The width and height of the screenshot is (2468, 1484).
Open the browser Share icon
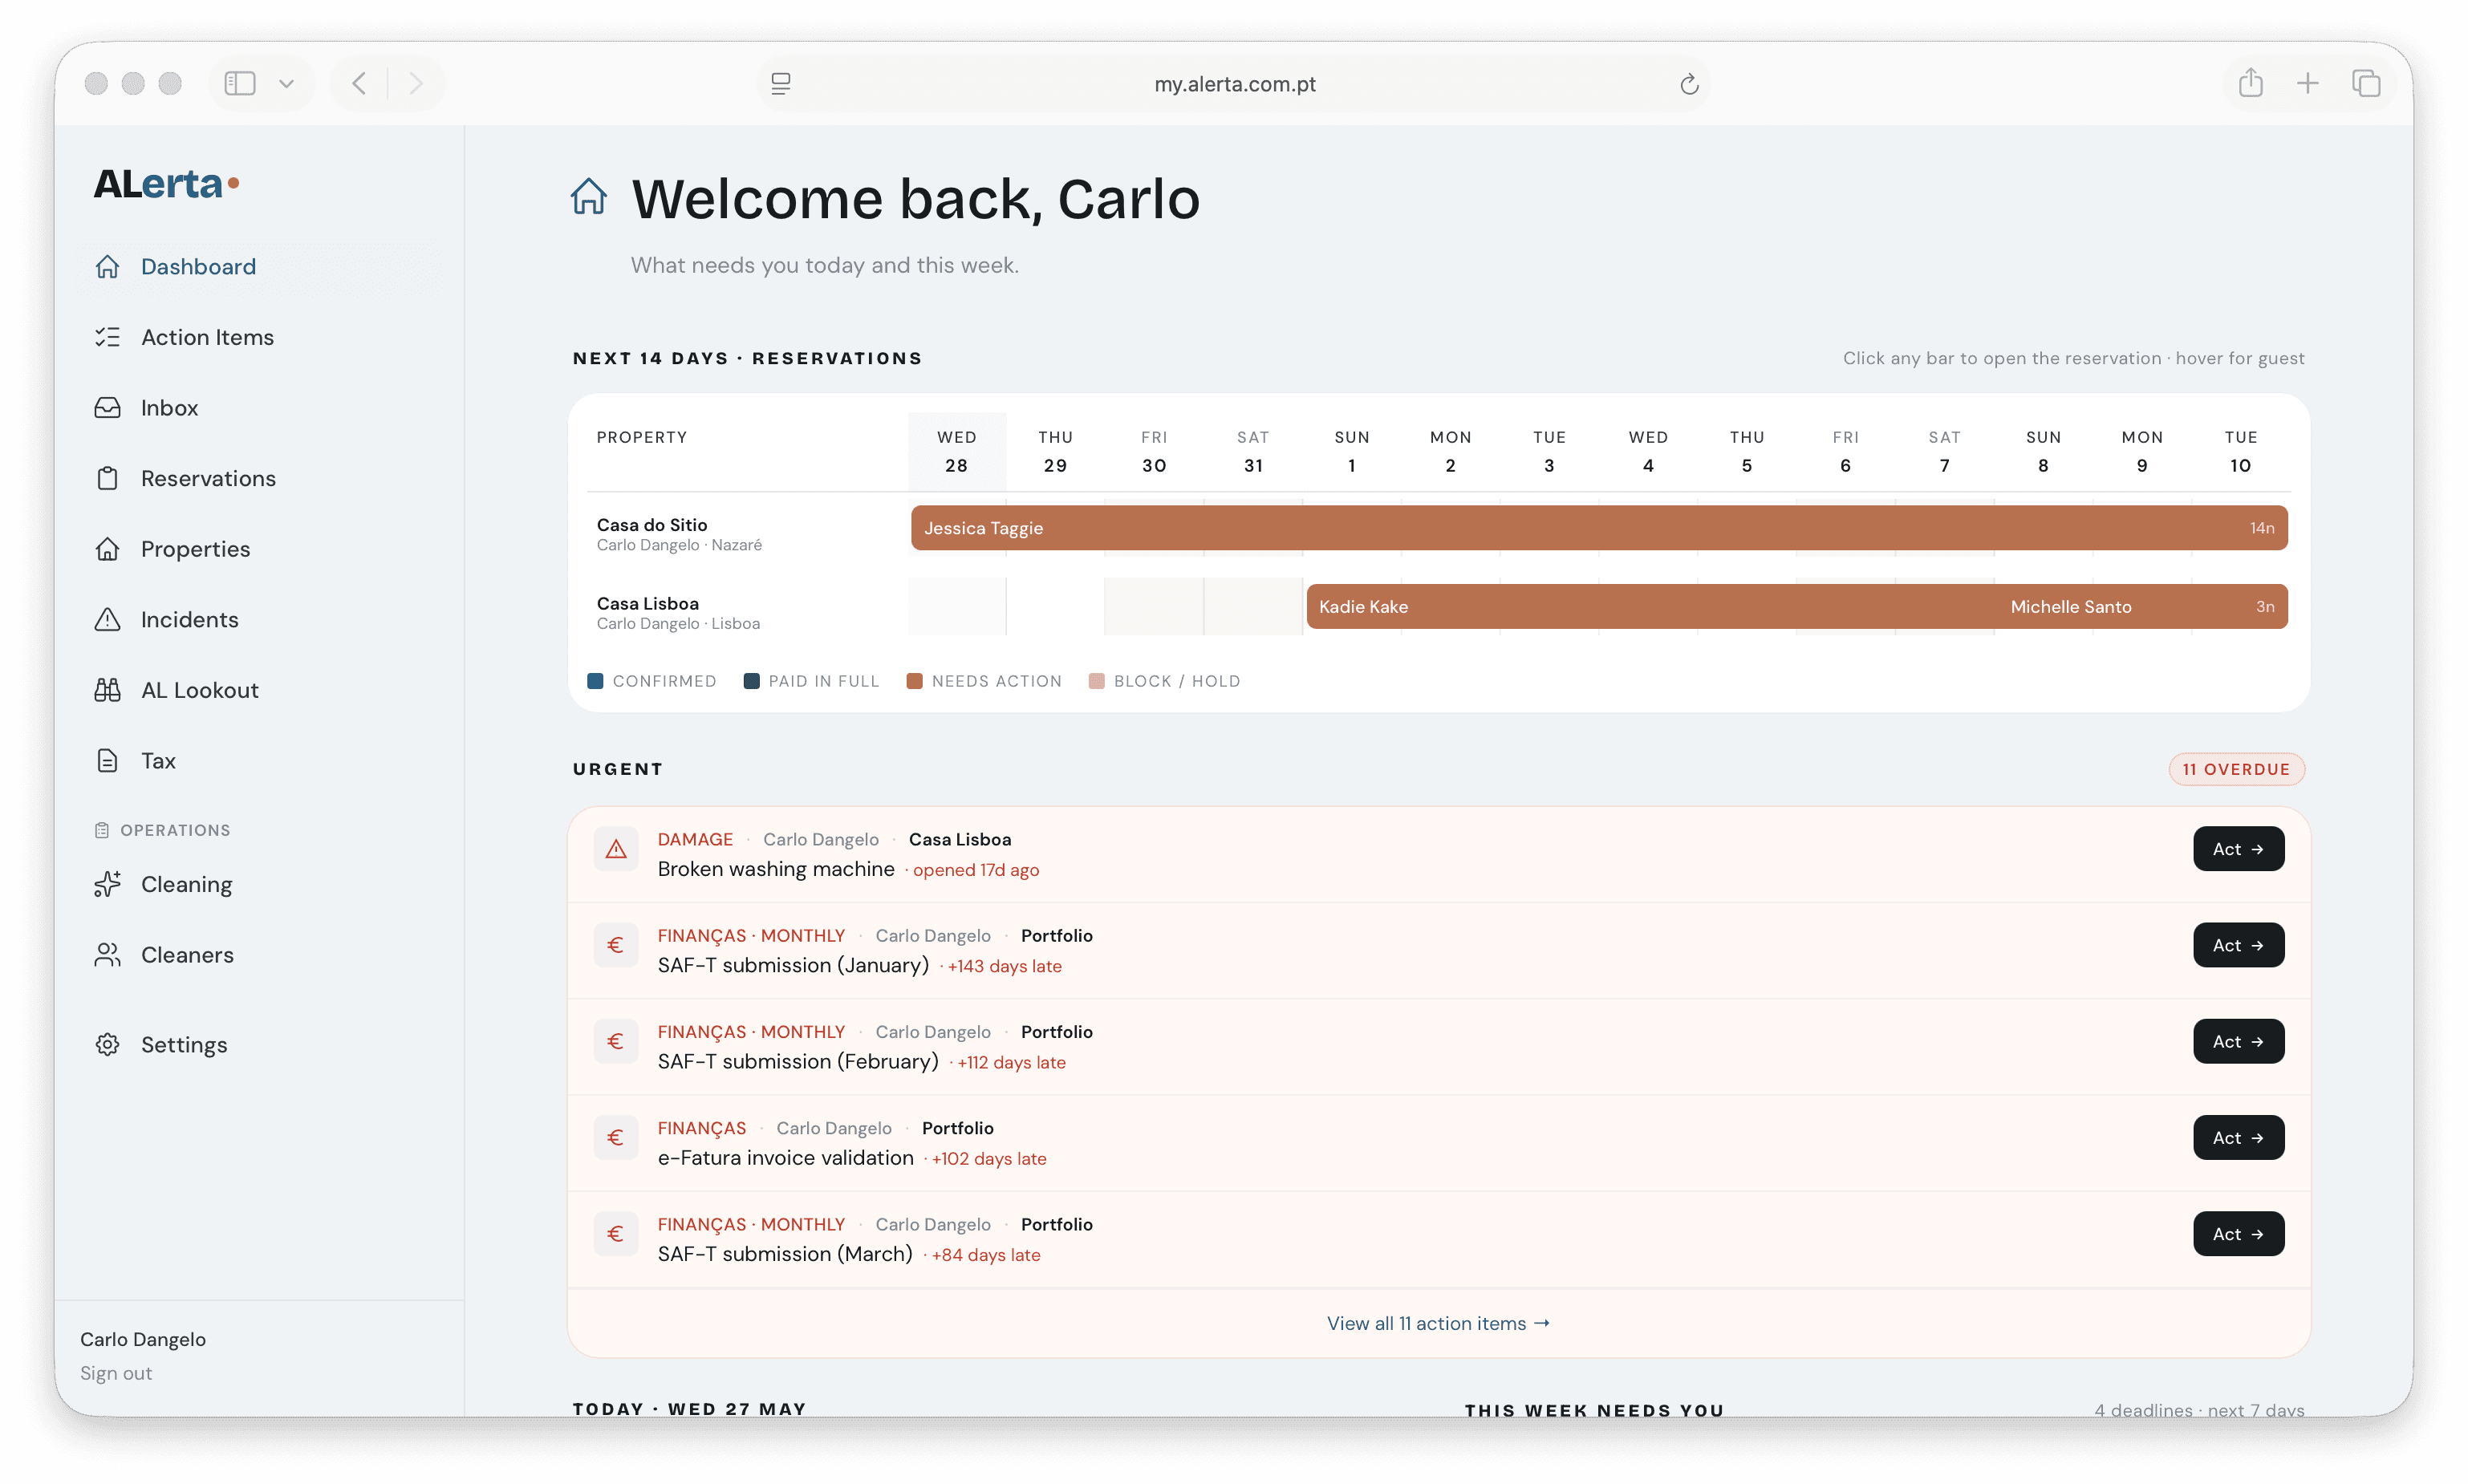pos(2251,82)
